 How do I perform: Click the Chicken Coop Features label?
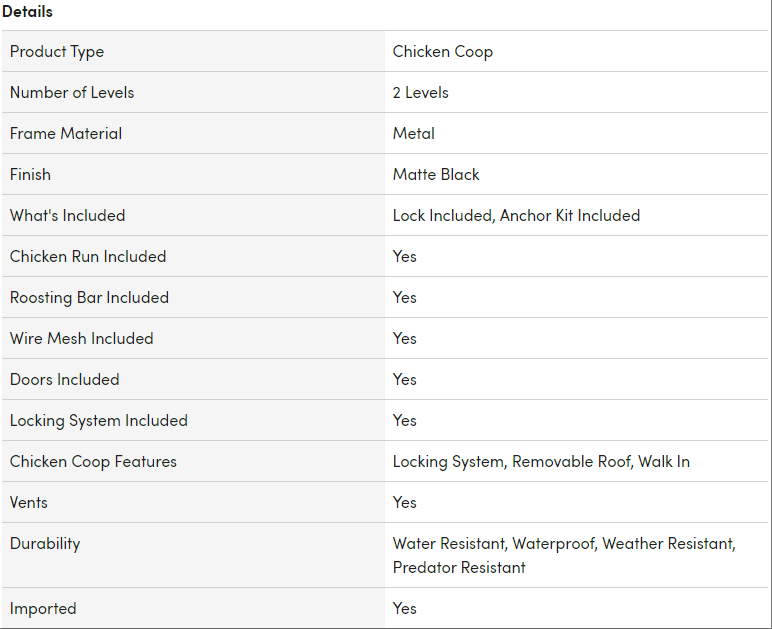point(93,461)
